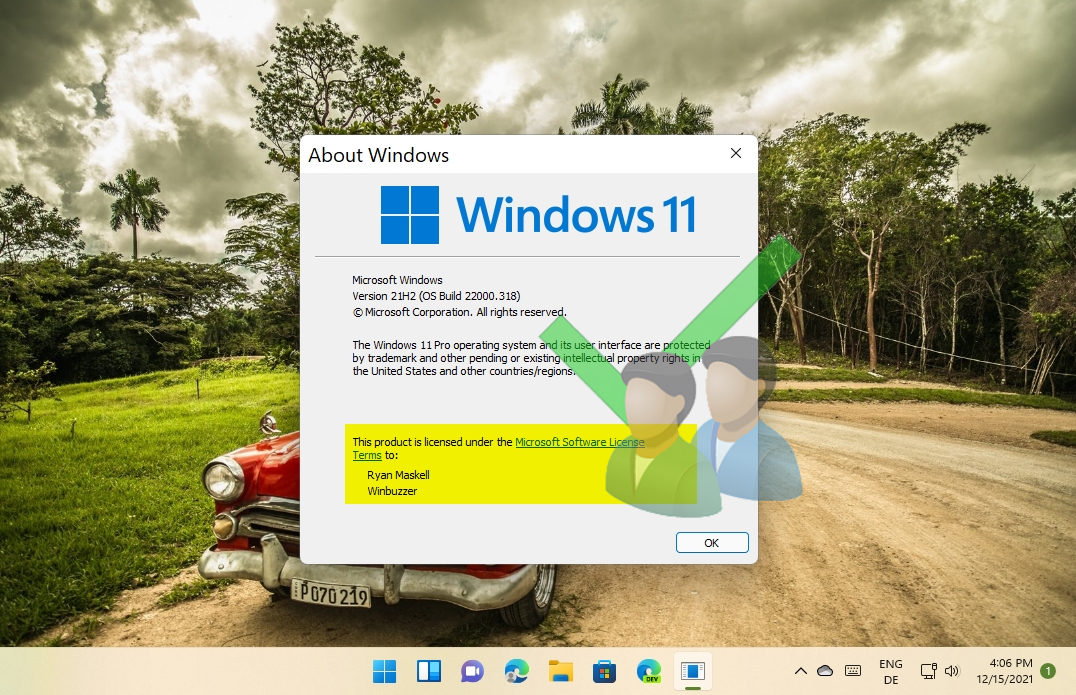Open the Widgets panel from the taskbar

click(429, 671)
